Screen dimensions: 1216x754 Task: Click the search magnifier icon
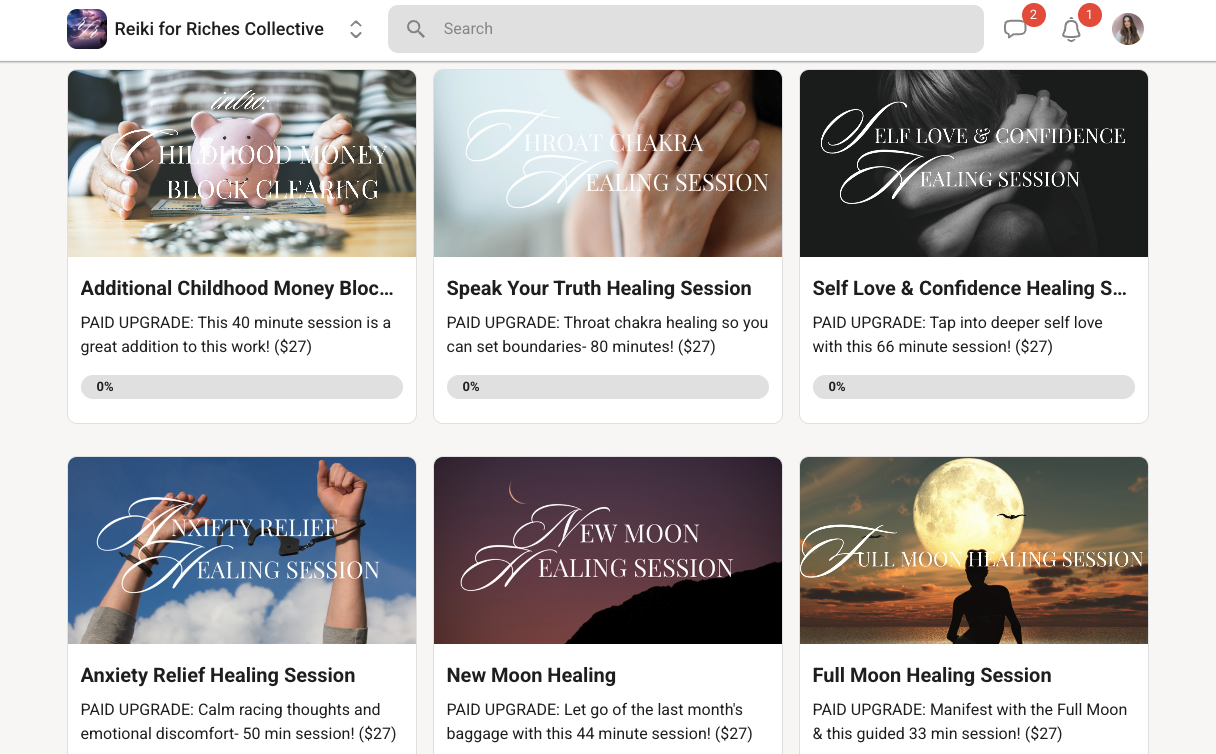click(416, 29)
